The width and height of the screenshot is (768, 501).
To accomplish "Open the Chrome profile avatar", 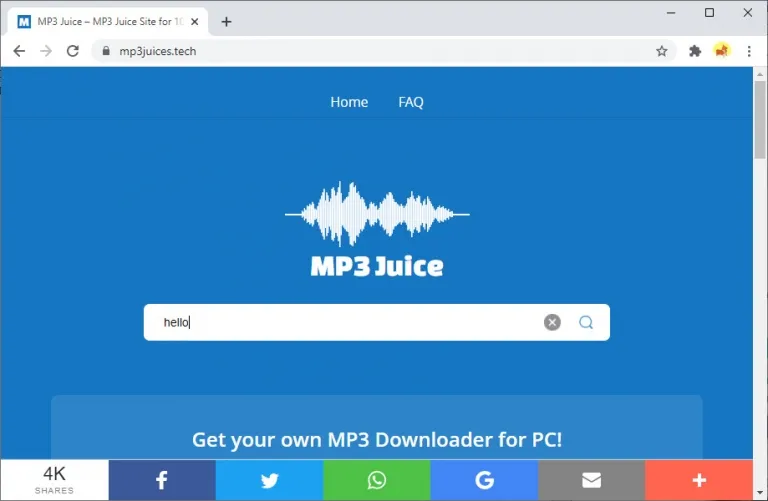I will 722,50.
